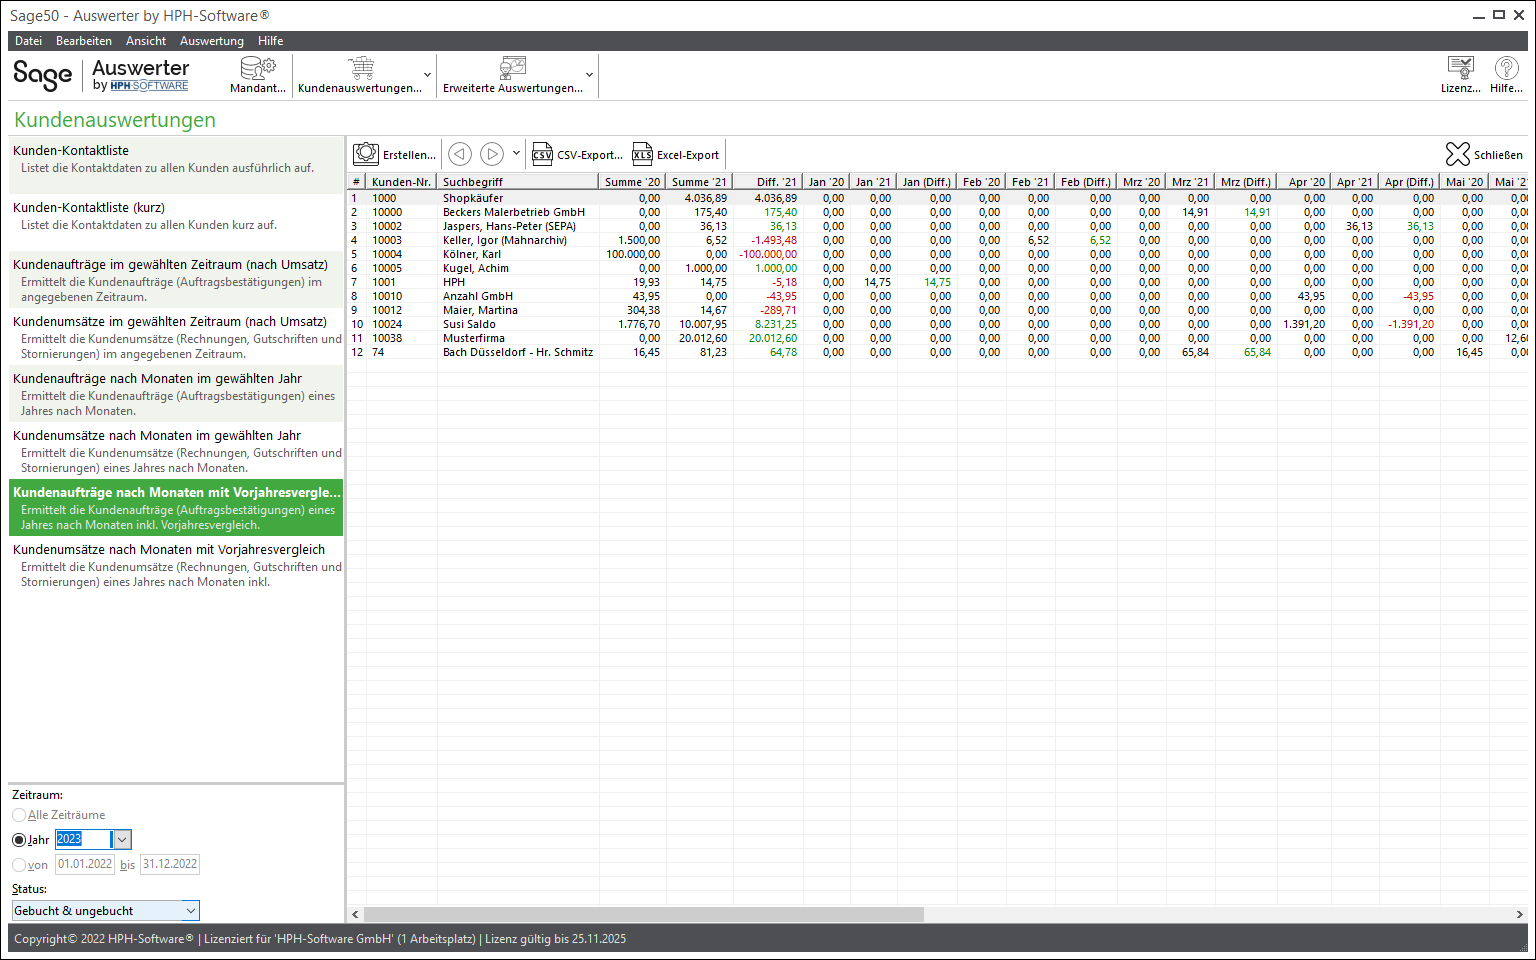Open the Jahr year dropdown
Screen dimensions: 1536x960
122,840
